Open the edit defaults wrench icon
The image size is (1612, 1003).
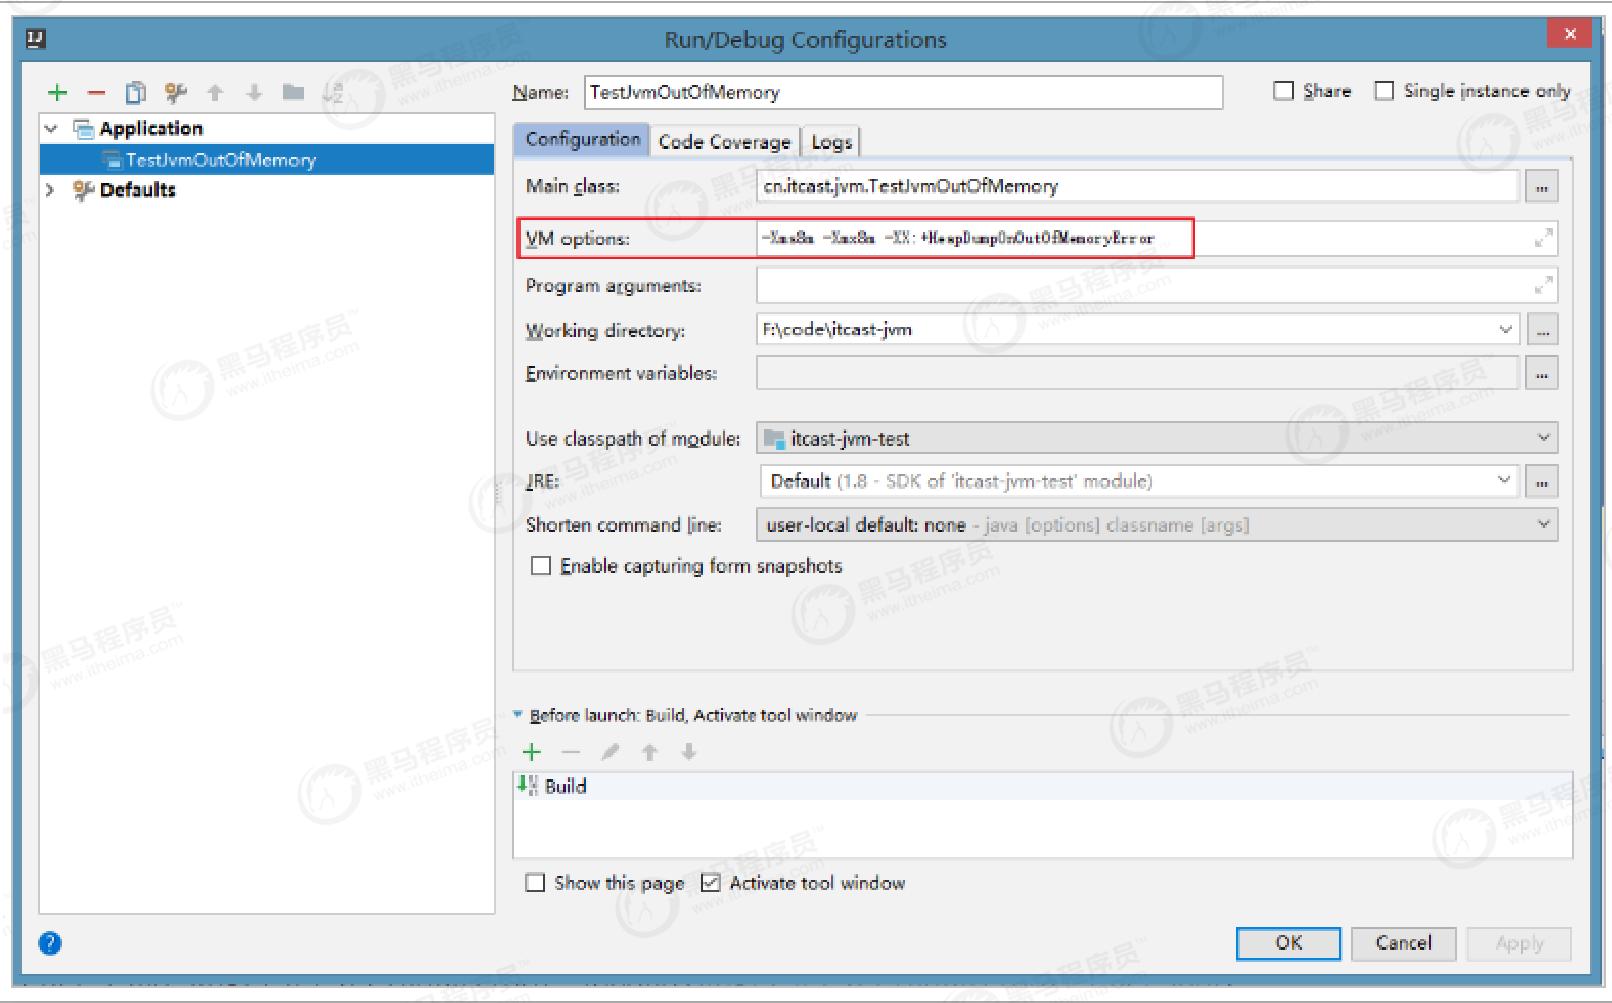pyautogui.click(x=176, y=93)
